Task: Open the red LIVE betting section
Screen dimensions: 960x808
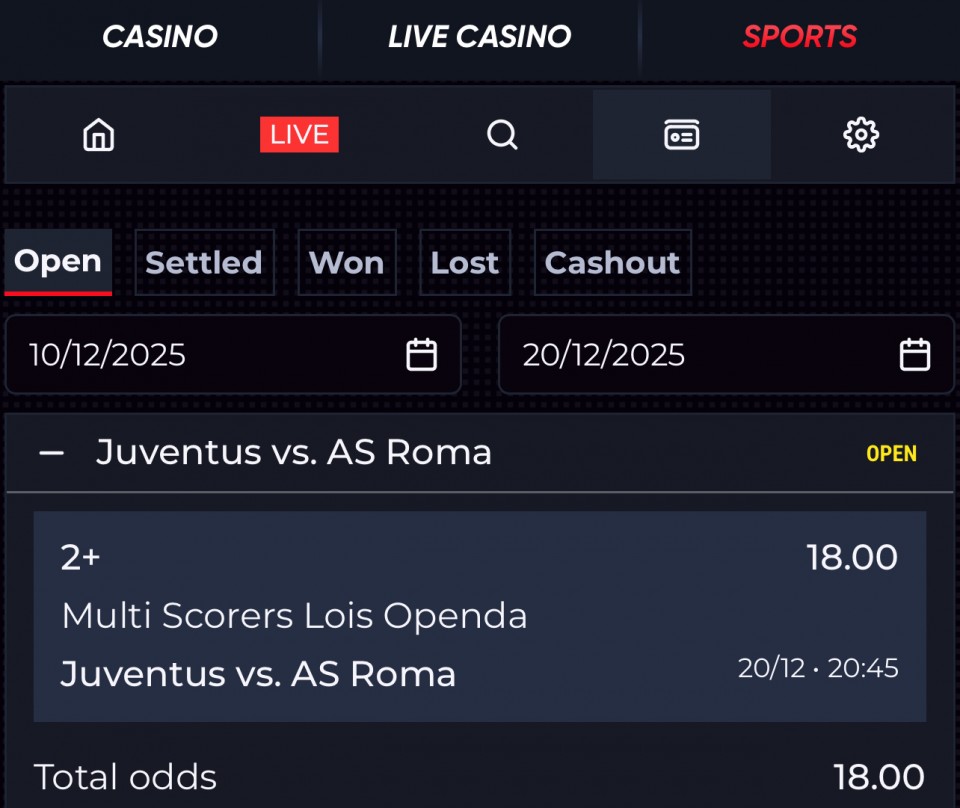Action: click(x=299, y=135)
